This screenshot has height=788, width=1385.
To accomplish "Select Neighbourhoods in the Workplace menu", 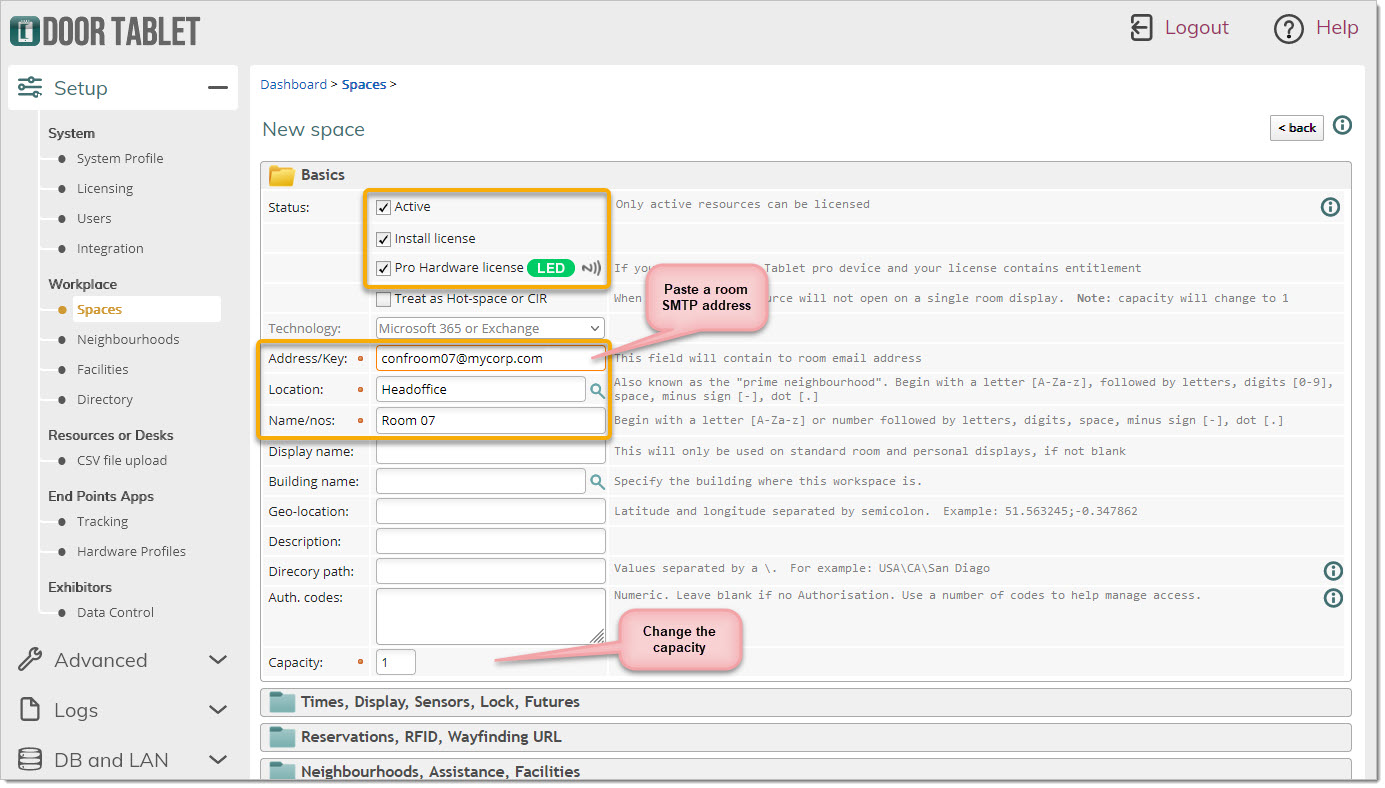I will coord(128,340).
